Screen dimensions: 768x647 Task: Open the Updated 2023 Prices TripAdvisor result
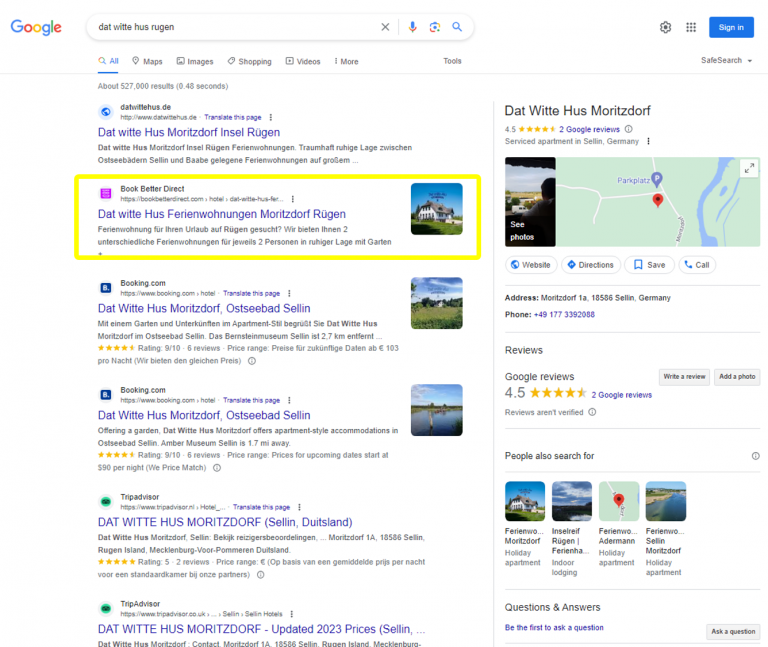(x=261, y=629)
